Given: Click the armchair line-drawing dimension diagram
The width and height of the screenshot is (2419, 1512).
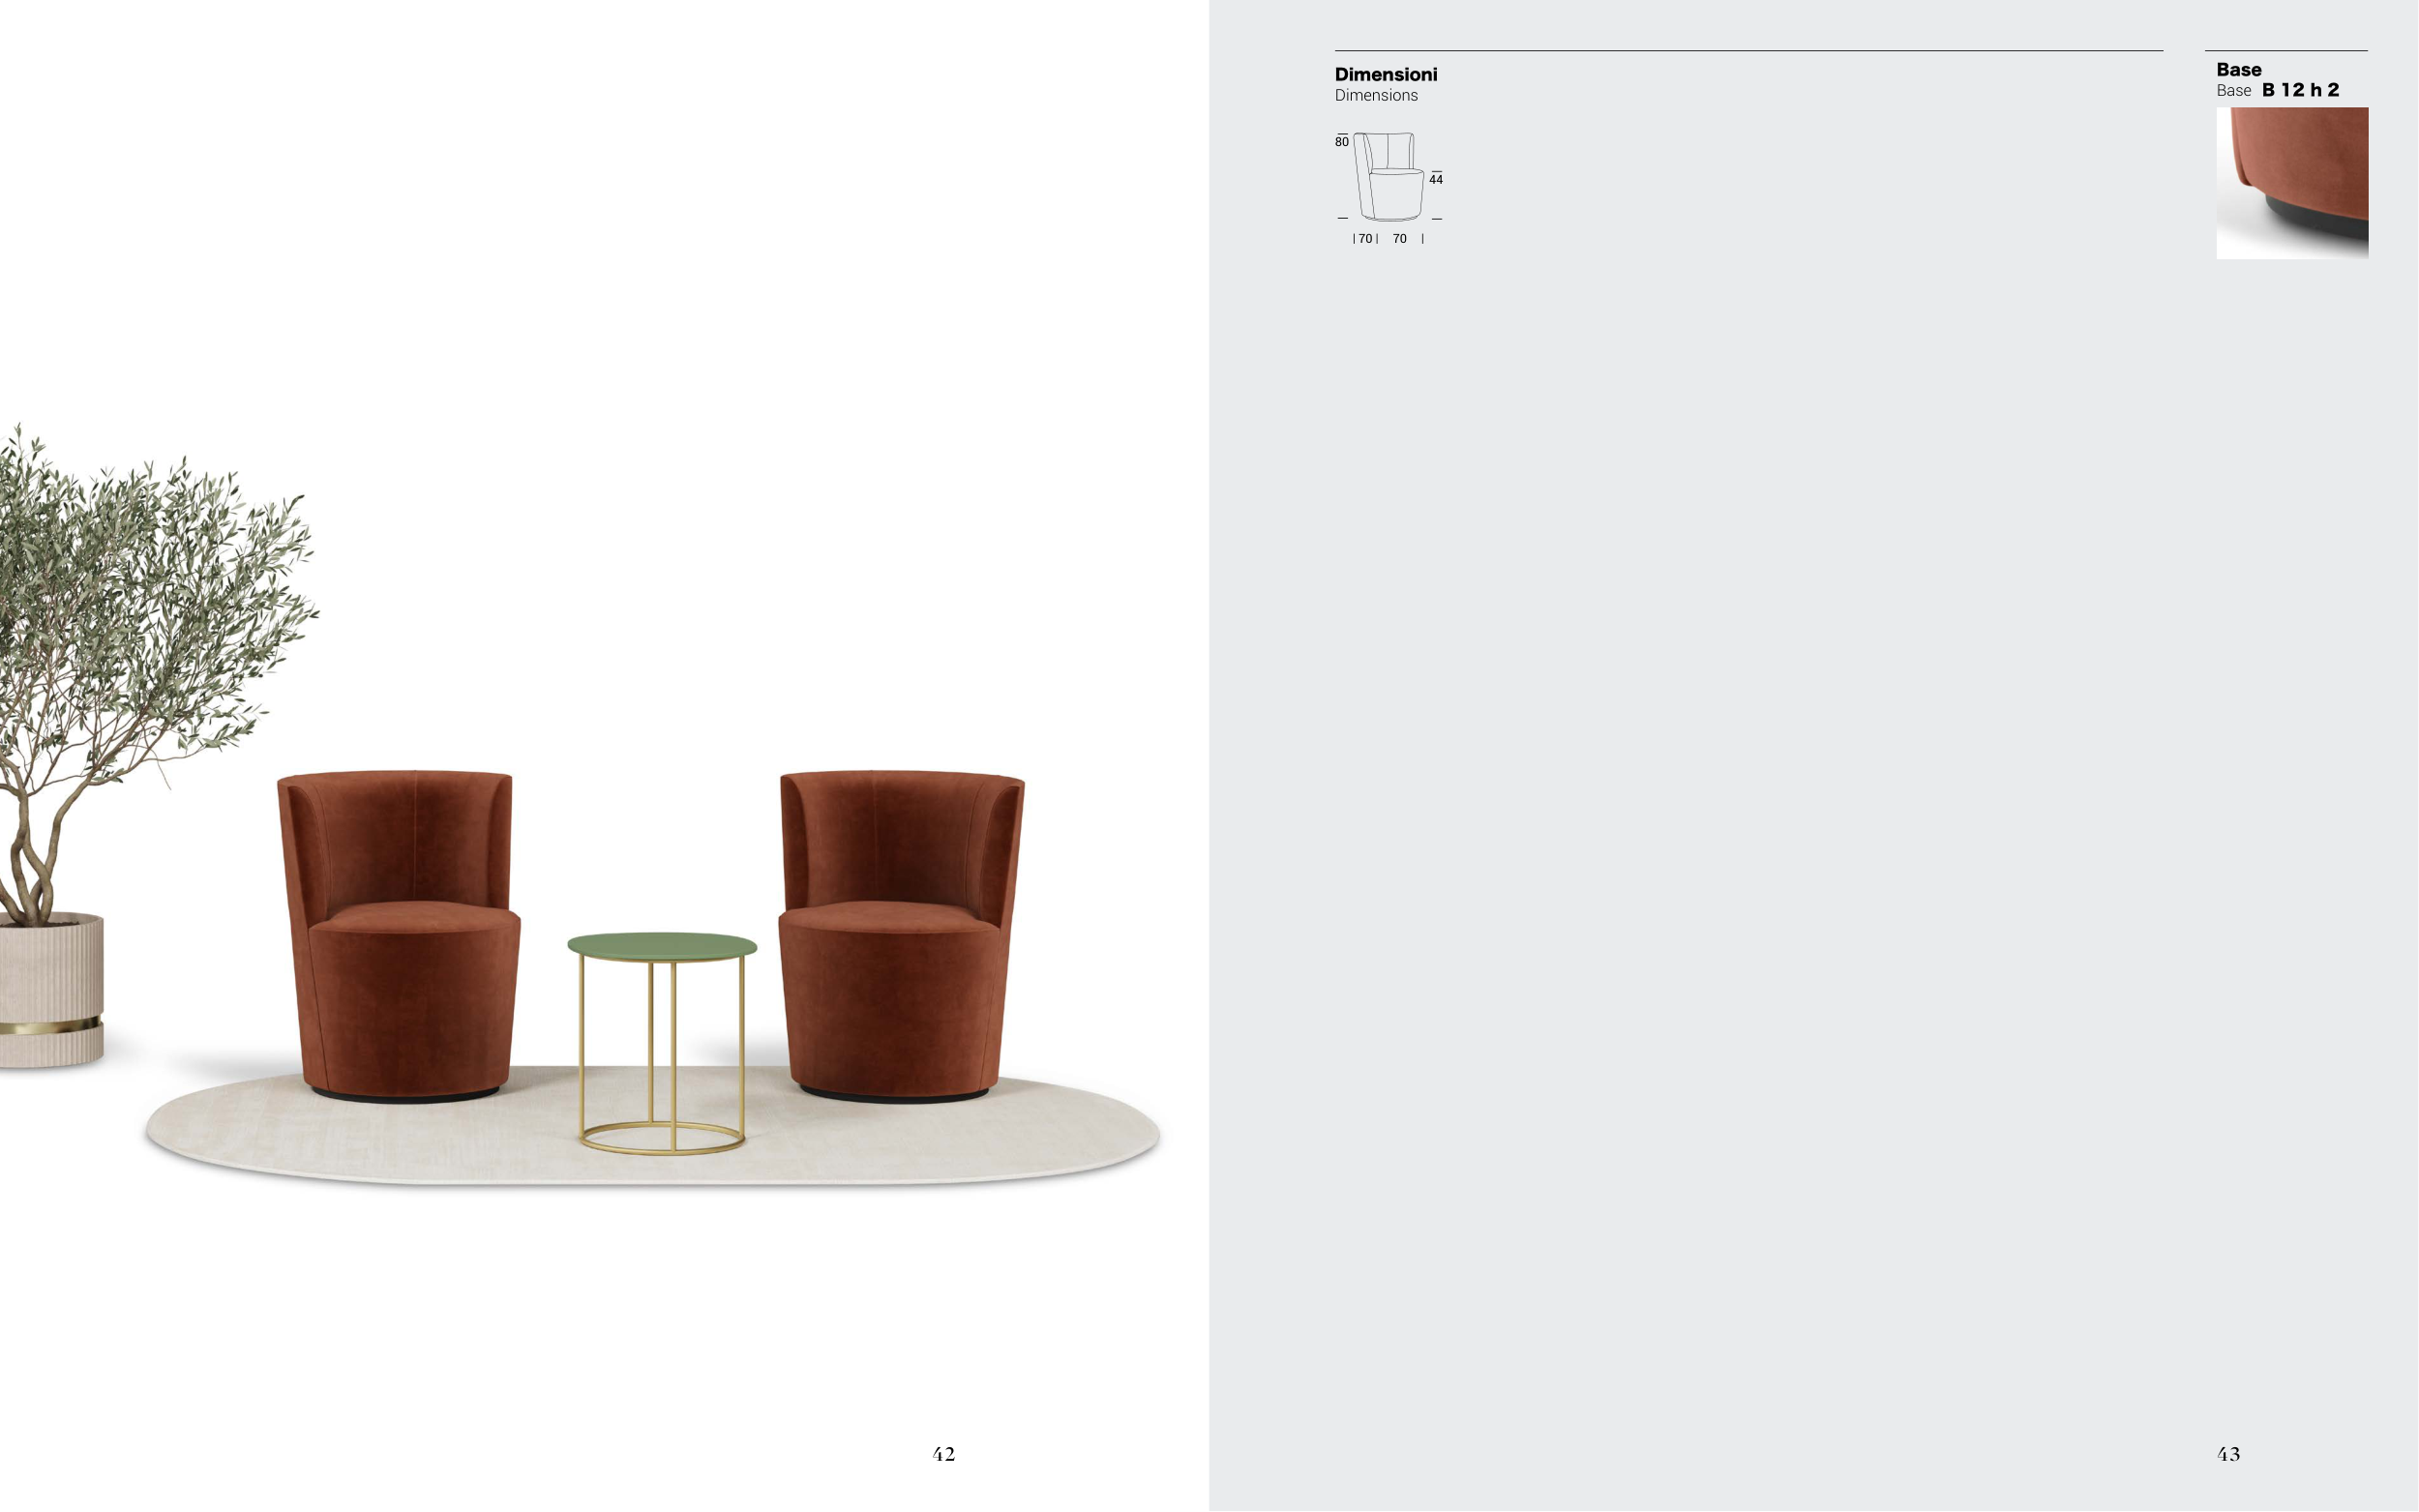Looking at the screenshot, I should coord(1388,177).
